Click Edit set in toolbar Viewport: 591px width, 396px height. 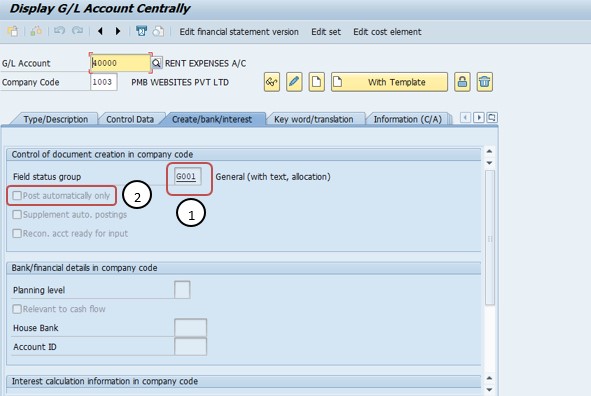pos(326,32)
